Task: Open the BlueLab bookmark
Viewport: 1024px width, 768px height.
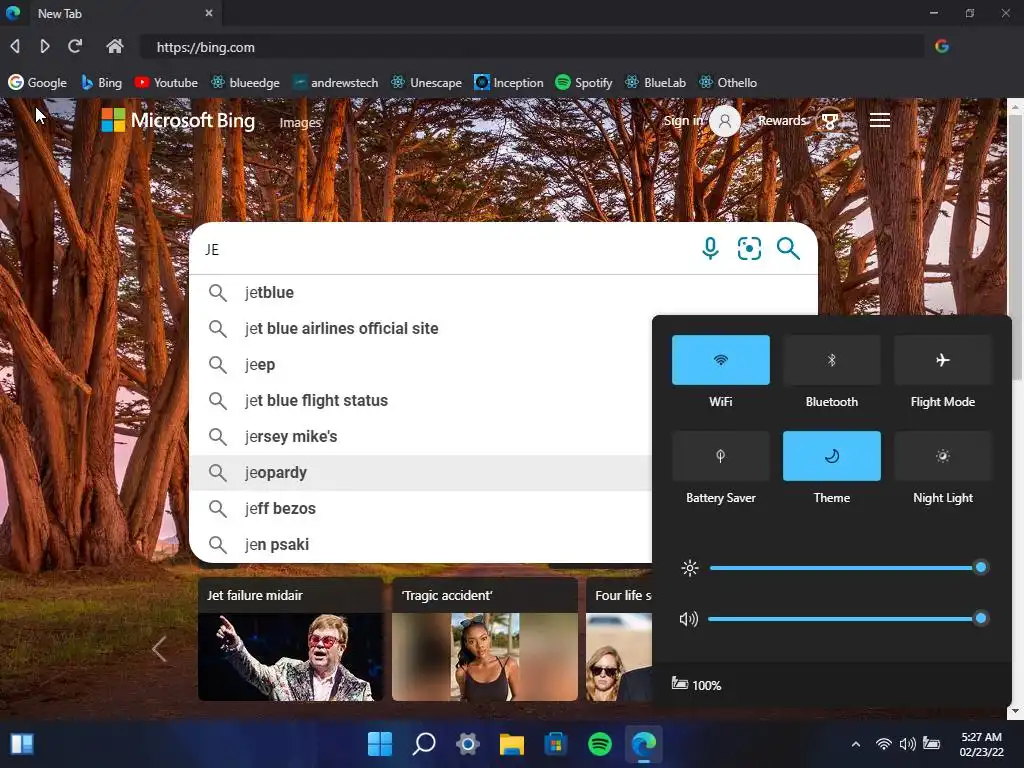Action: [656, 82]
